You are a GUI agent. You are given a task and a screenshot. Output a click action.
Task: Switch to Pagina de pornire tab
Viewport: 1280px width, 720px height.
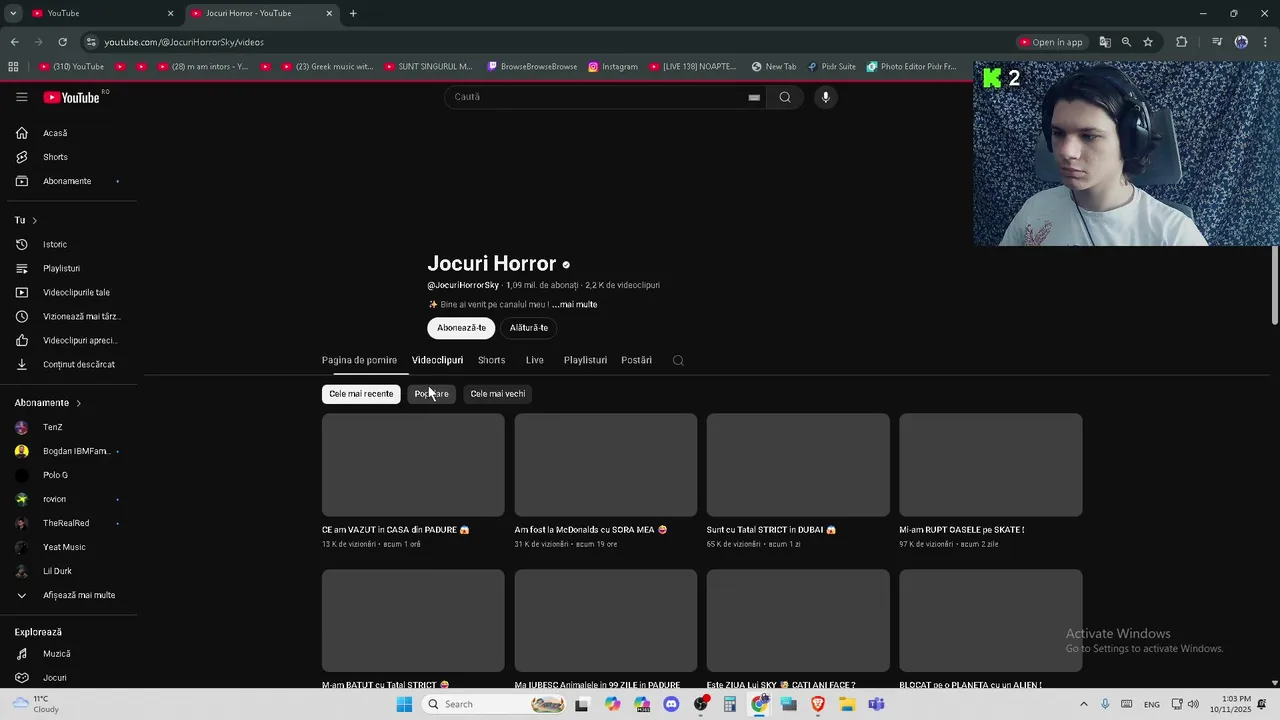tap(359, 360)
